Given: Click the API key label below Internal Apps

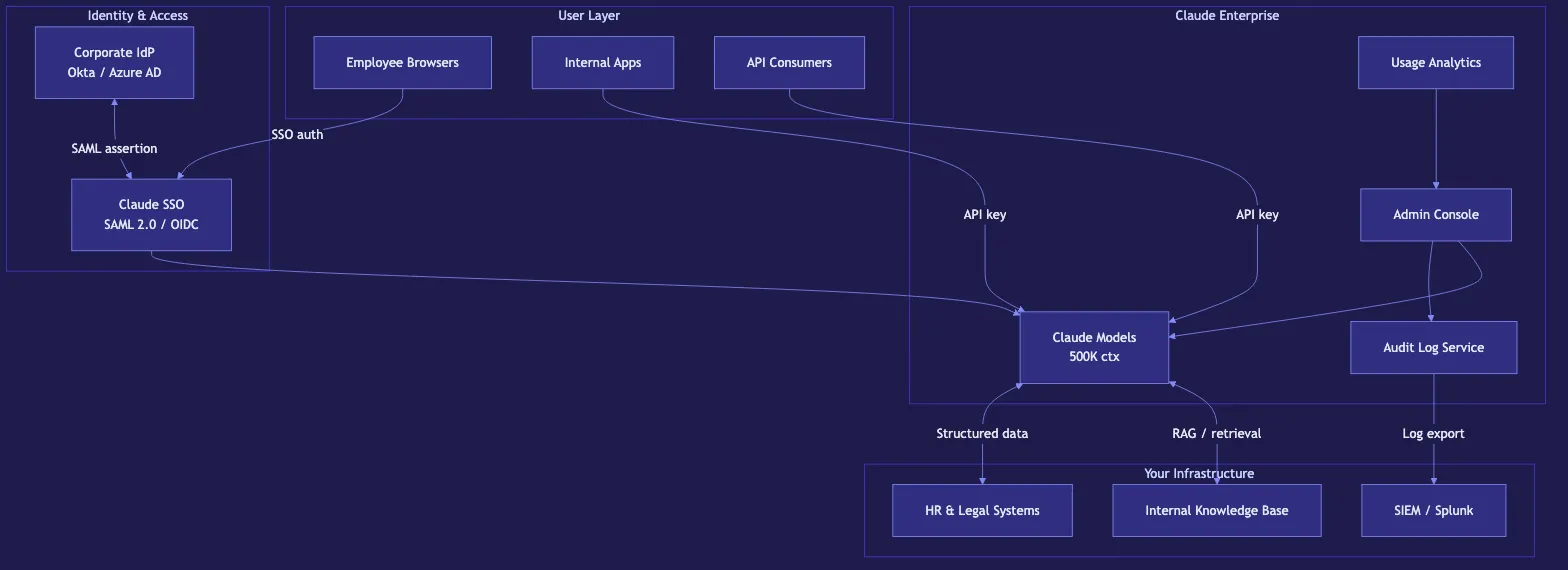Looking at the screenshot, I should pos(984,214).
